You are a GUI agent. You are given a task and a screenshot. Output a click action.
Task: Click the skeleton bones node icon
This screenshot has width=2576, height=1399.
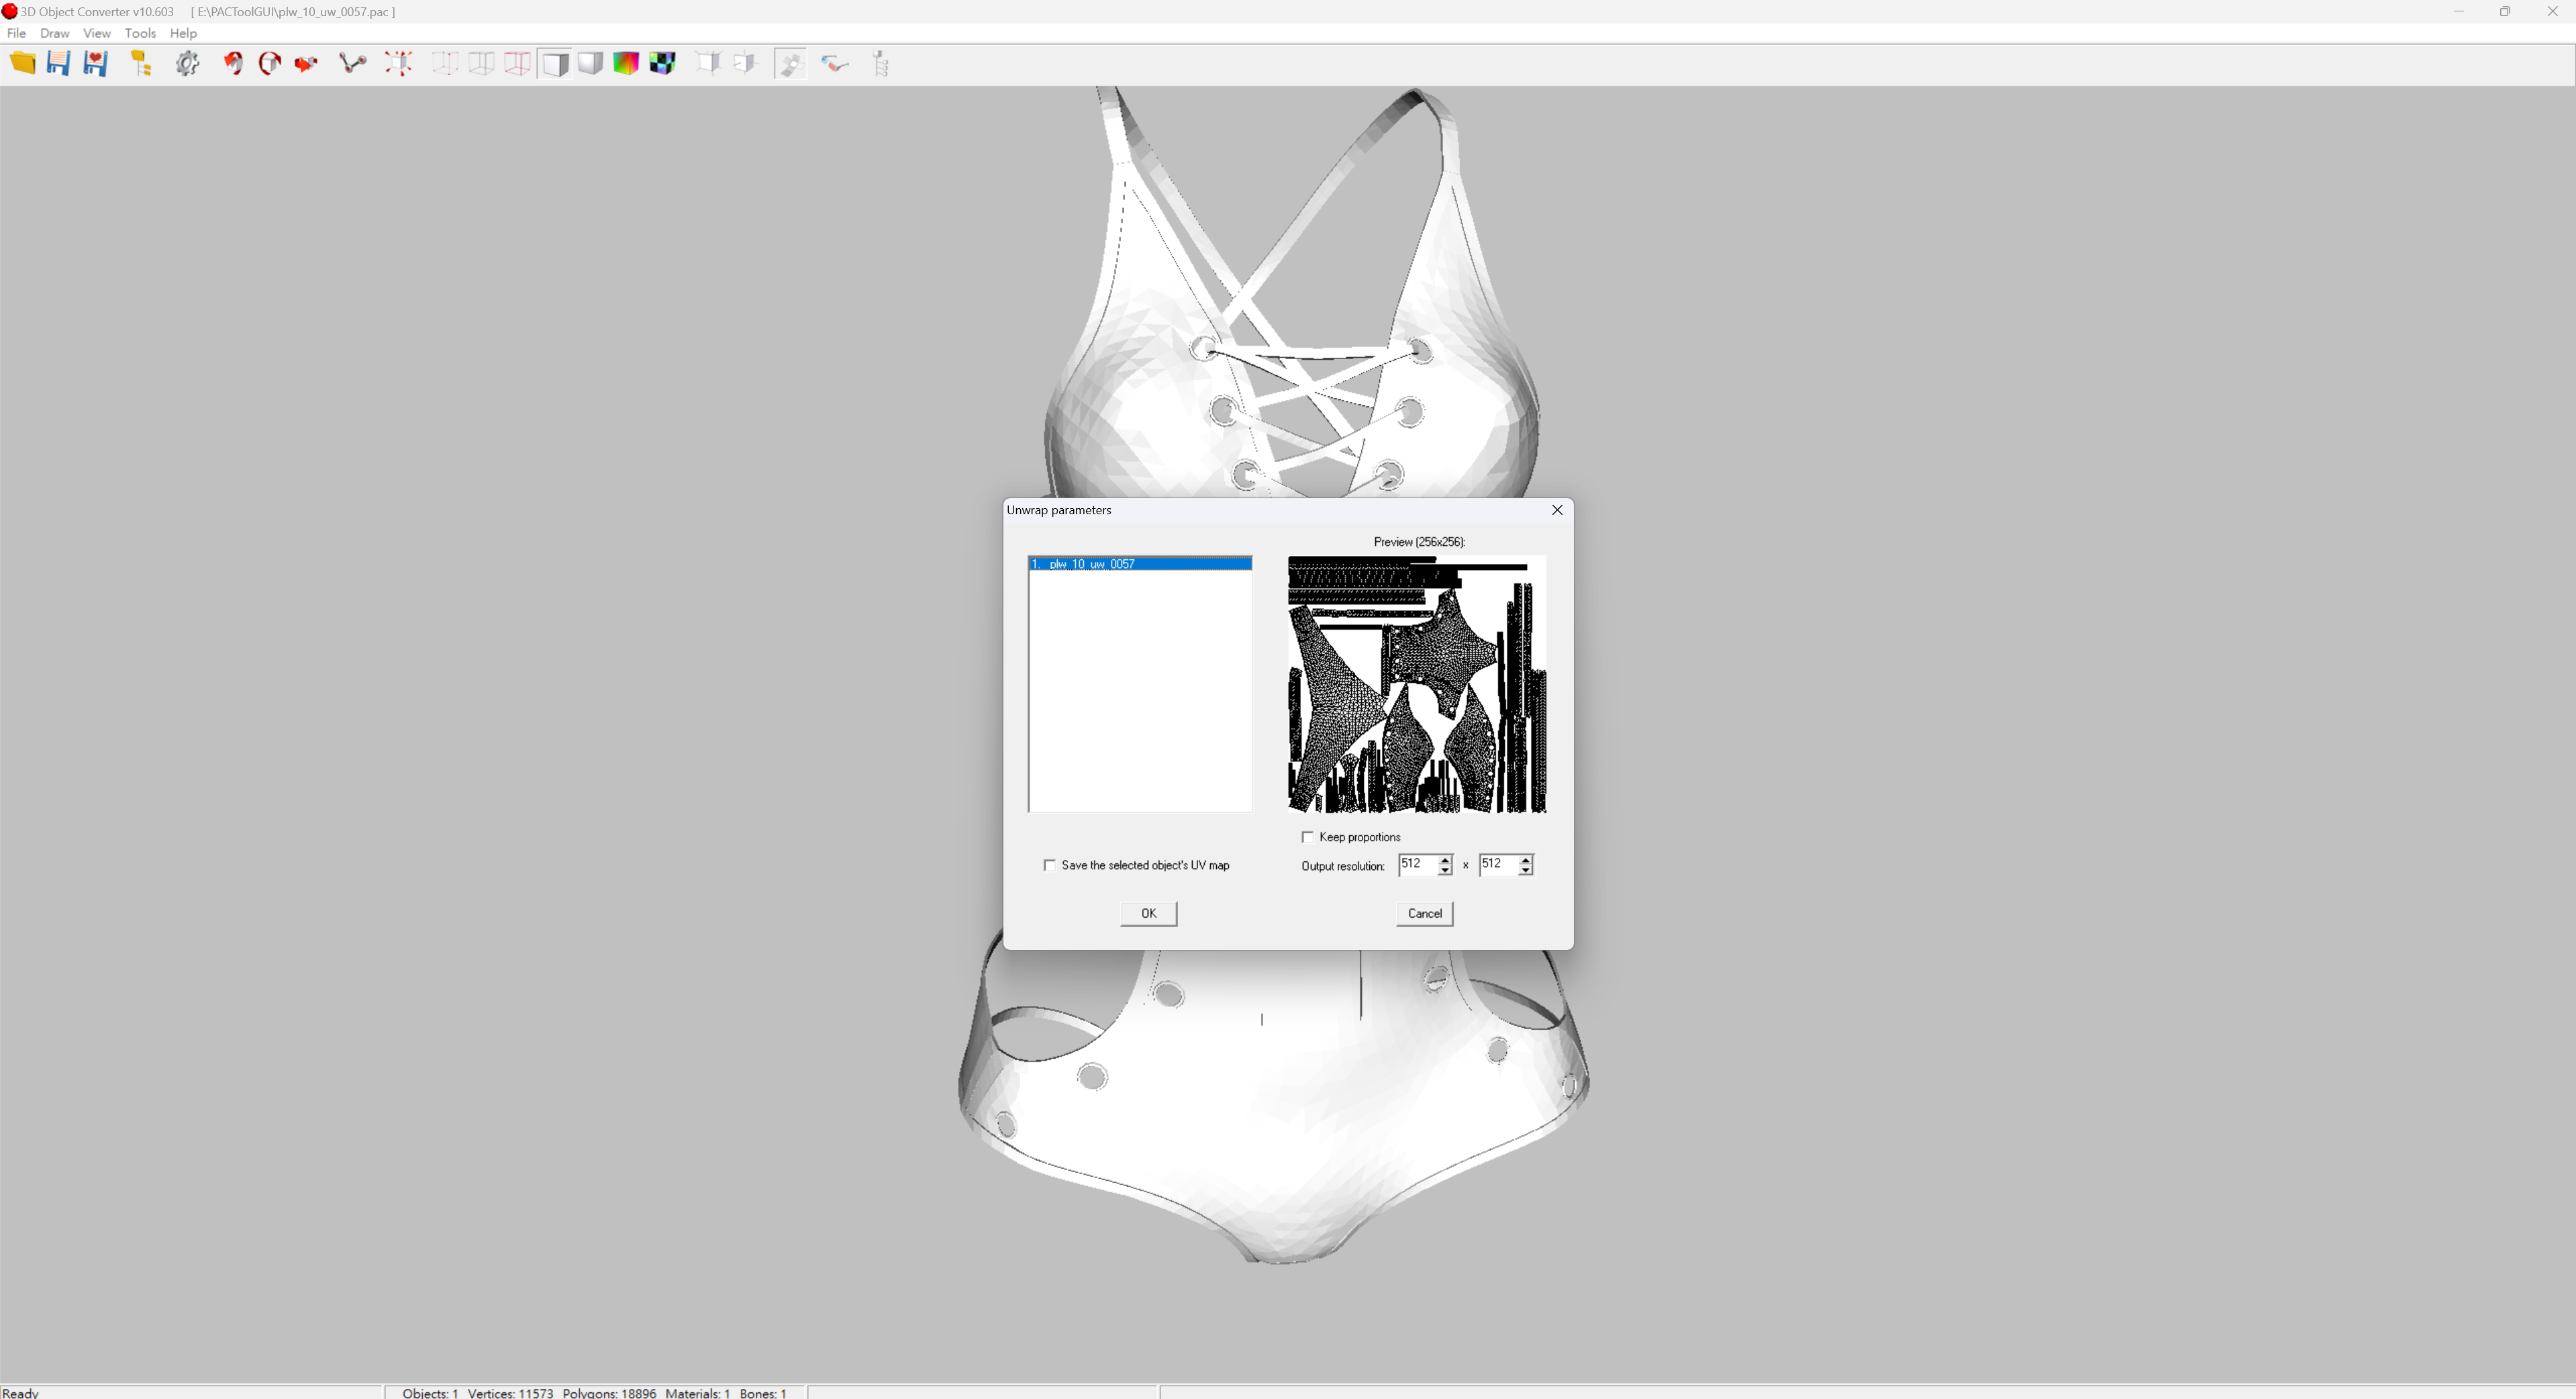pyautogui.click(x=352, y=63)
